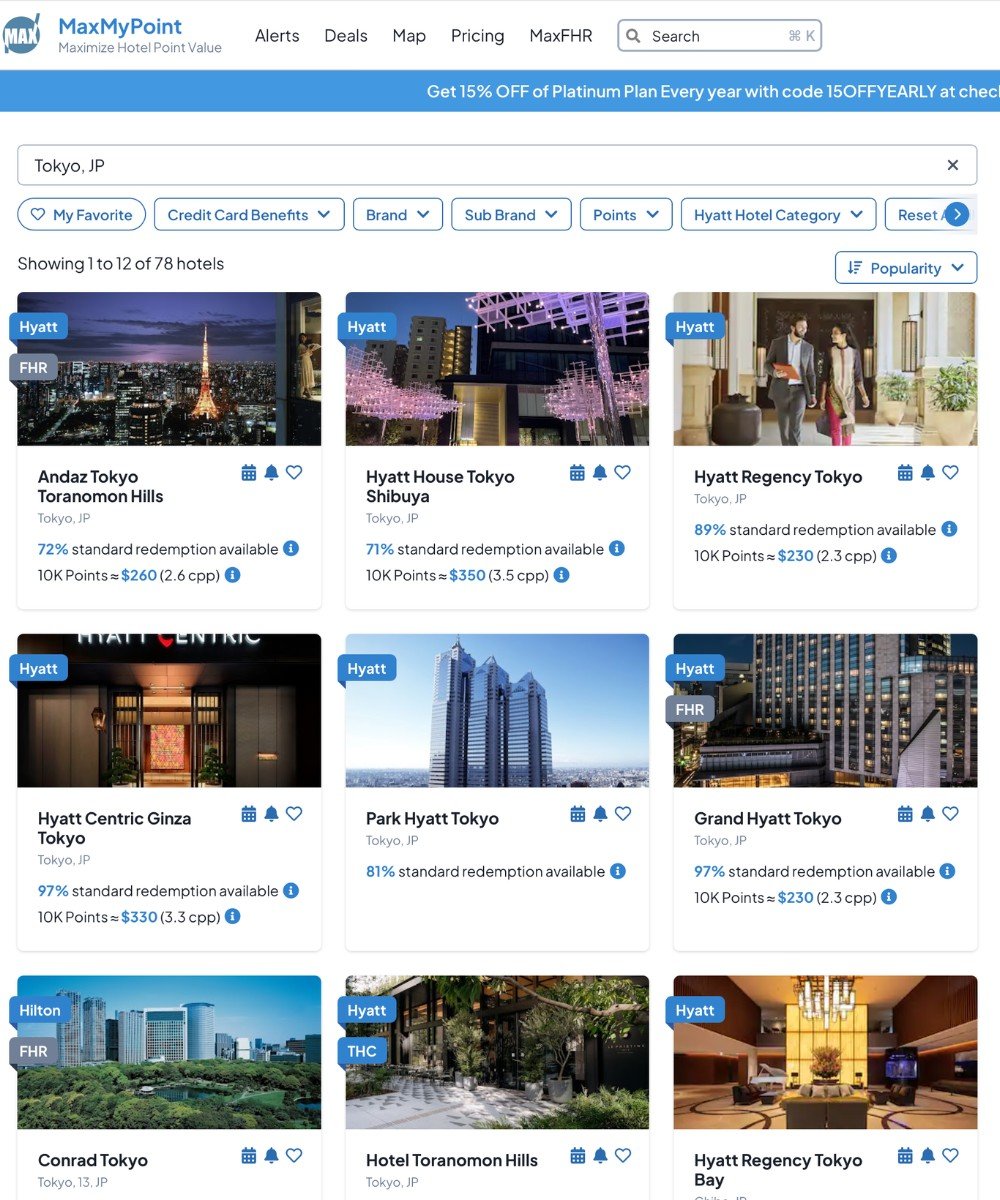Show info for Andaz Tokyo 72% redemption
1000x1200 pixels.
click(x=291, y=548)
